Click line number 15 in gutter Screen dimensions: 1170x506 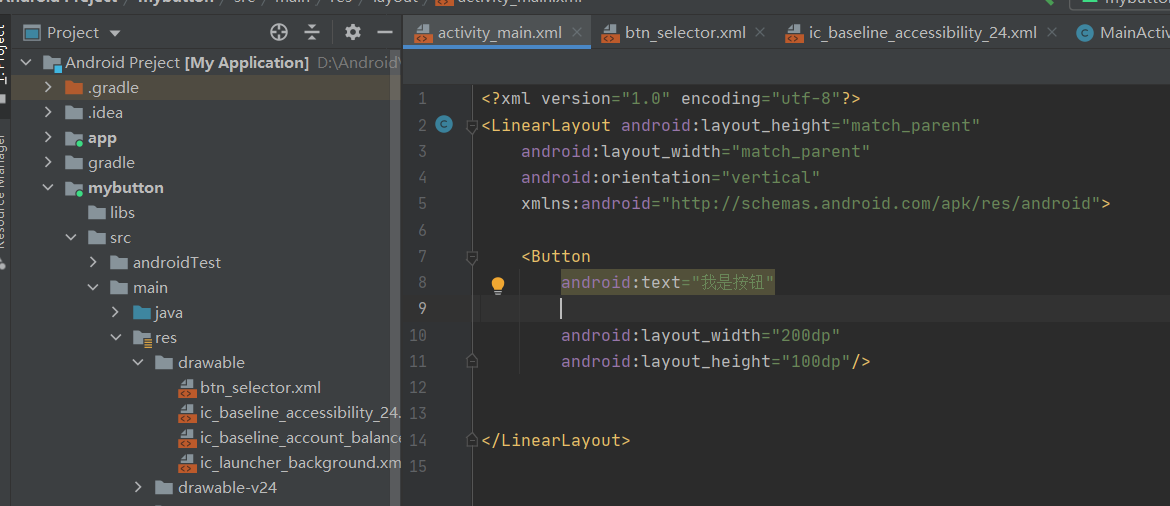[x=418, y=466]
